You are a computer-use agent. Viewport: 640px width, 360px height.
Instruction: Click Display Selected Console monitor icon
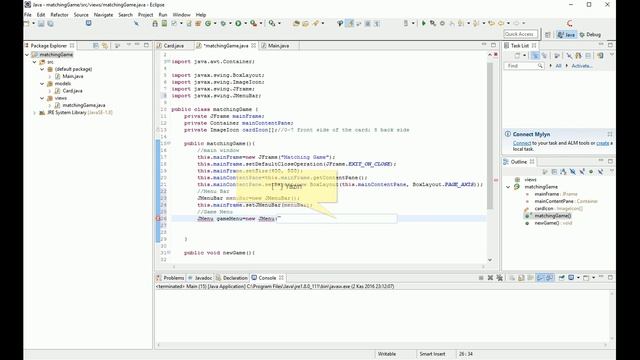(571, 278)
